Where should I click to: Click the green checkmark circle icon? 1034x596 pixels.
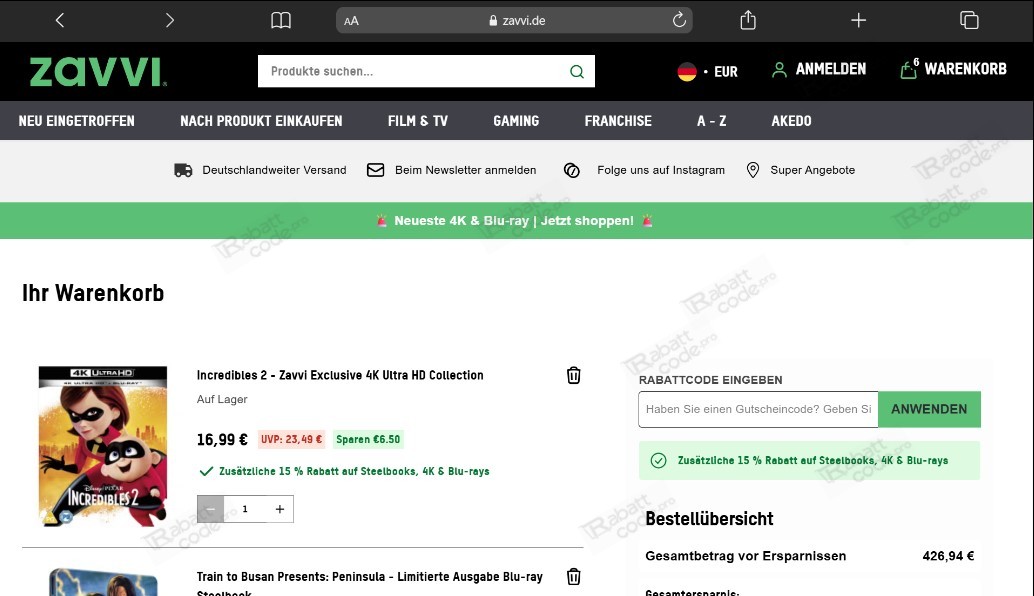(x=658, y=461)
